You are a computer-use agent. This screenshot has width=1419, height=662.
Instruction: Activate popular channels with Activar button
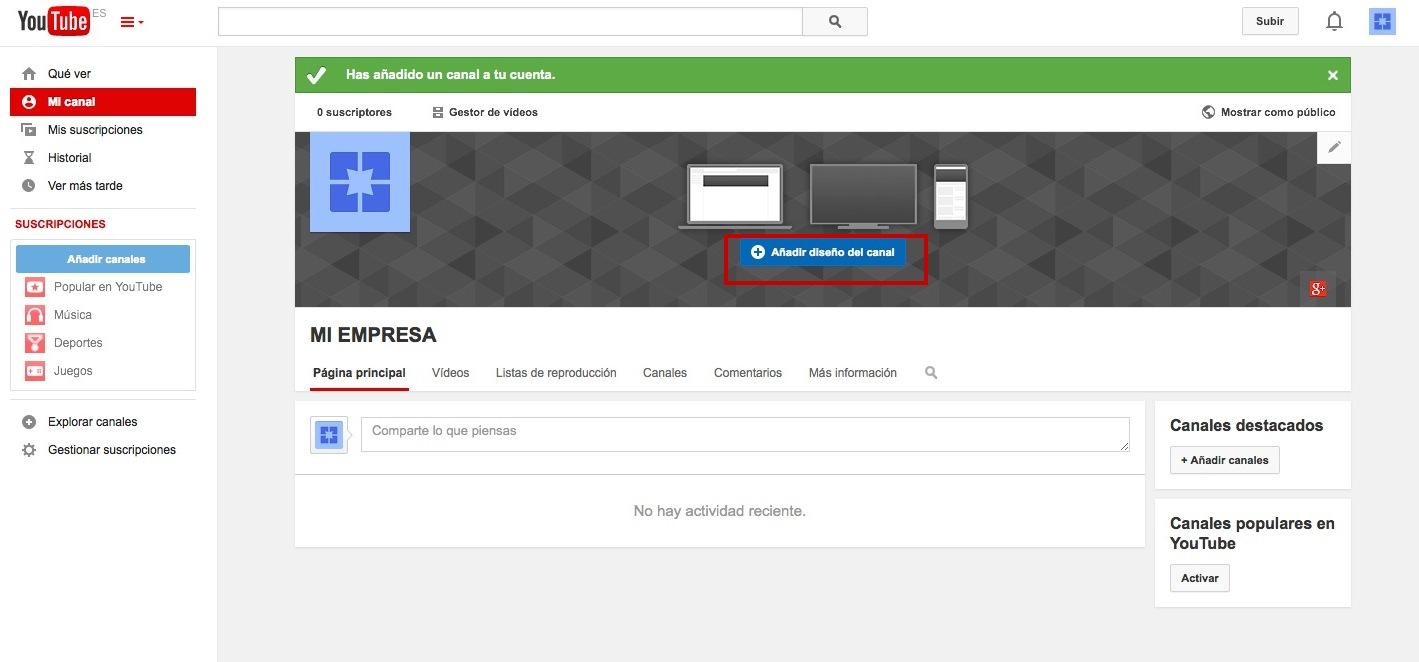tap(1199, 578)
